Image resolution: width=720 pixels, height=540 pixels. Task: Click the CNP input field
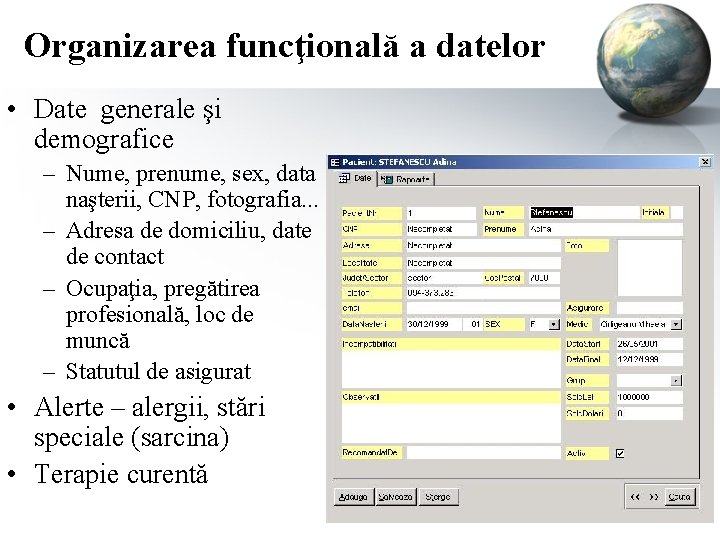pyautogui.click(x=441, y=229)
